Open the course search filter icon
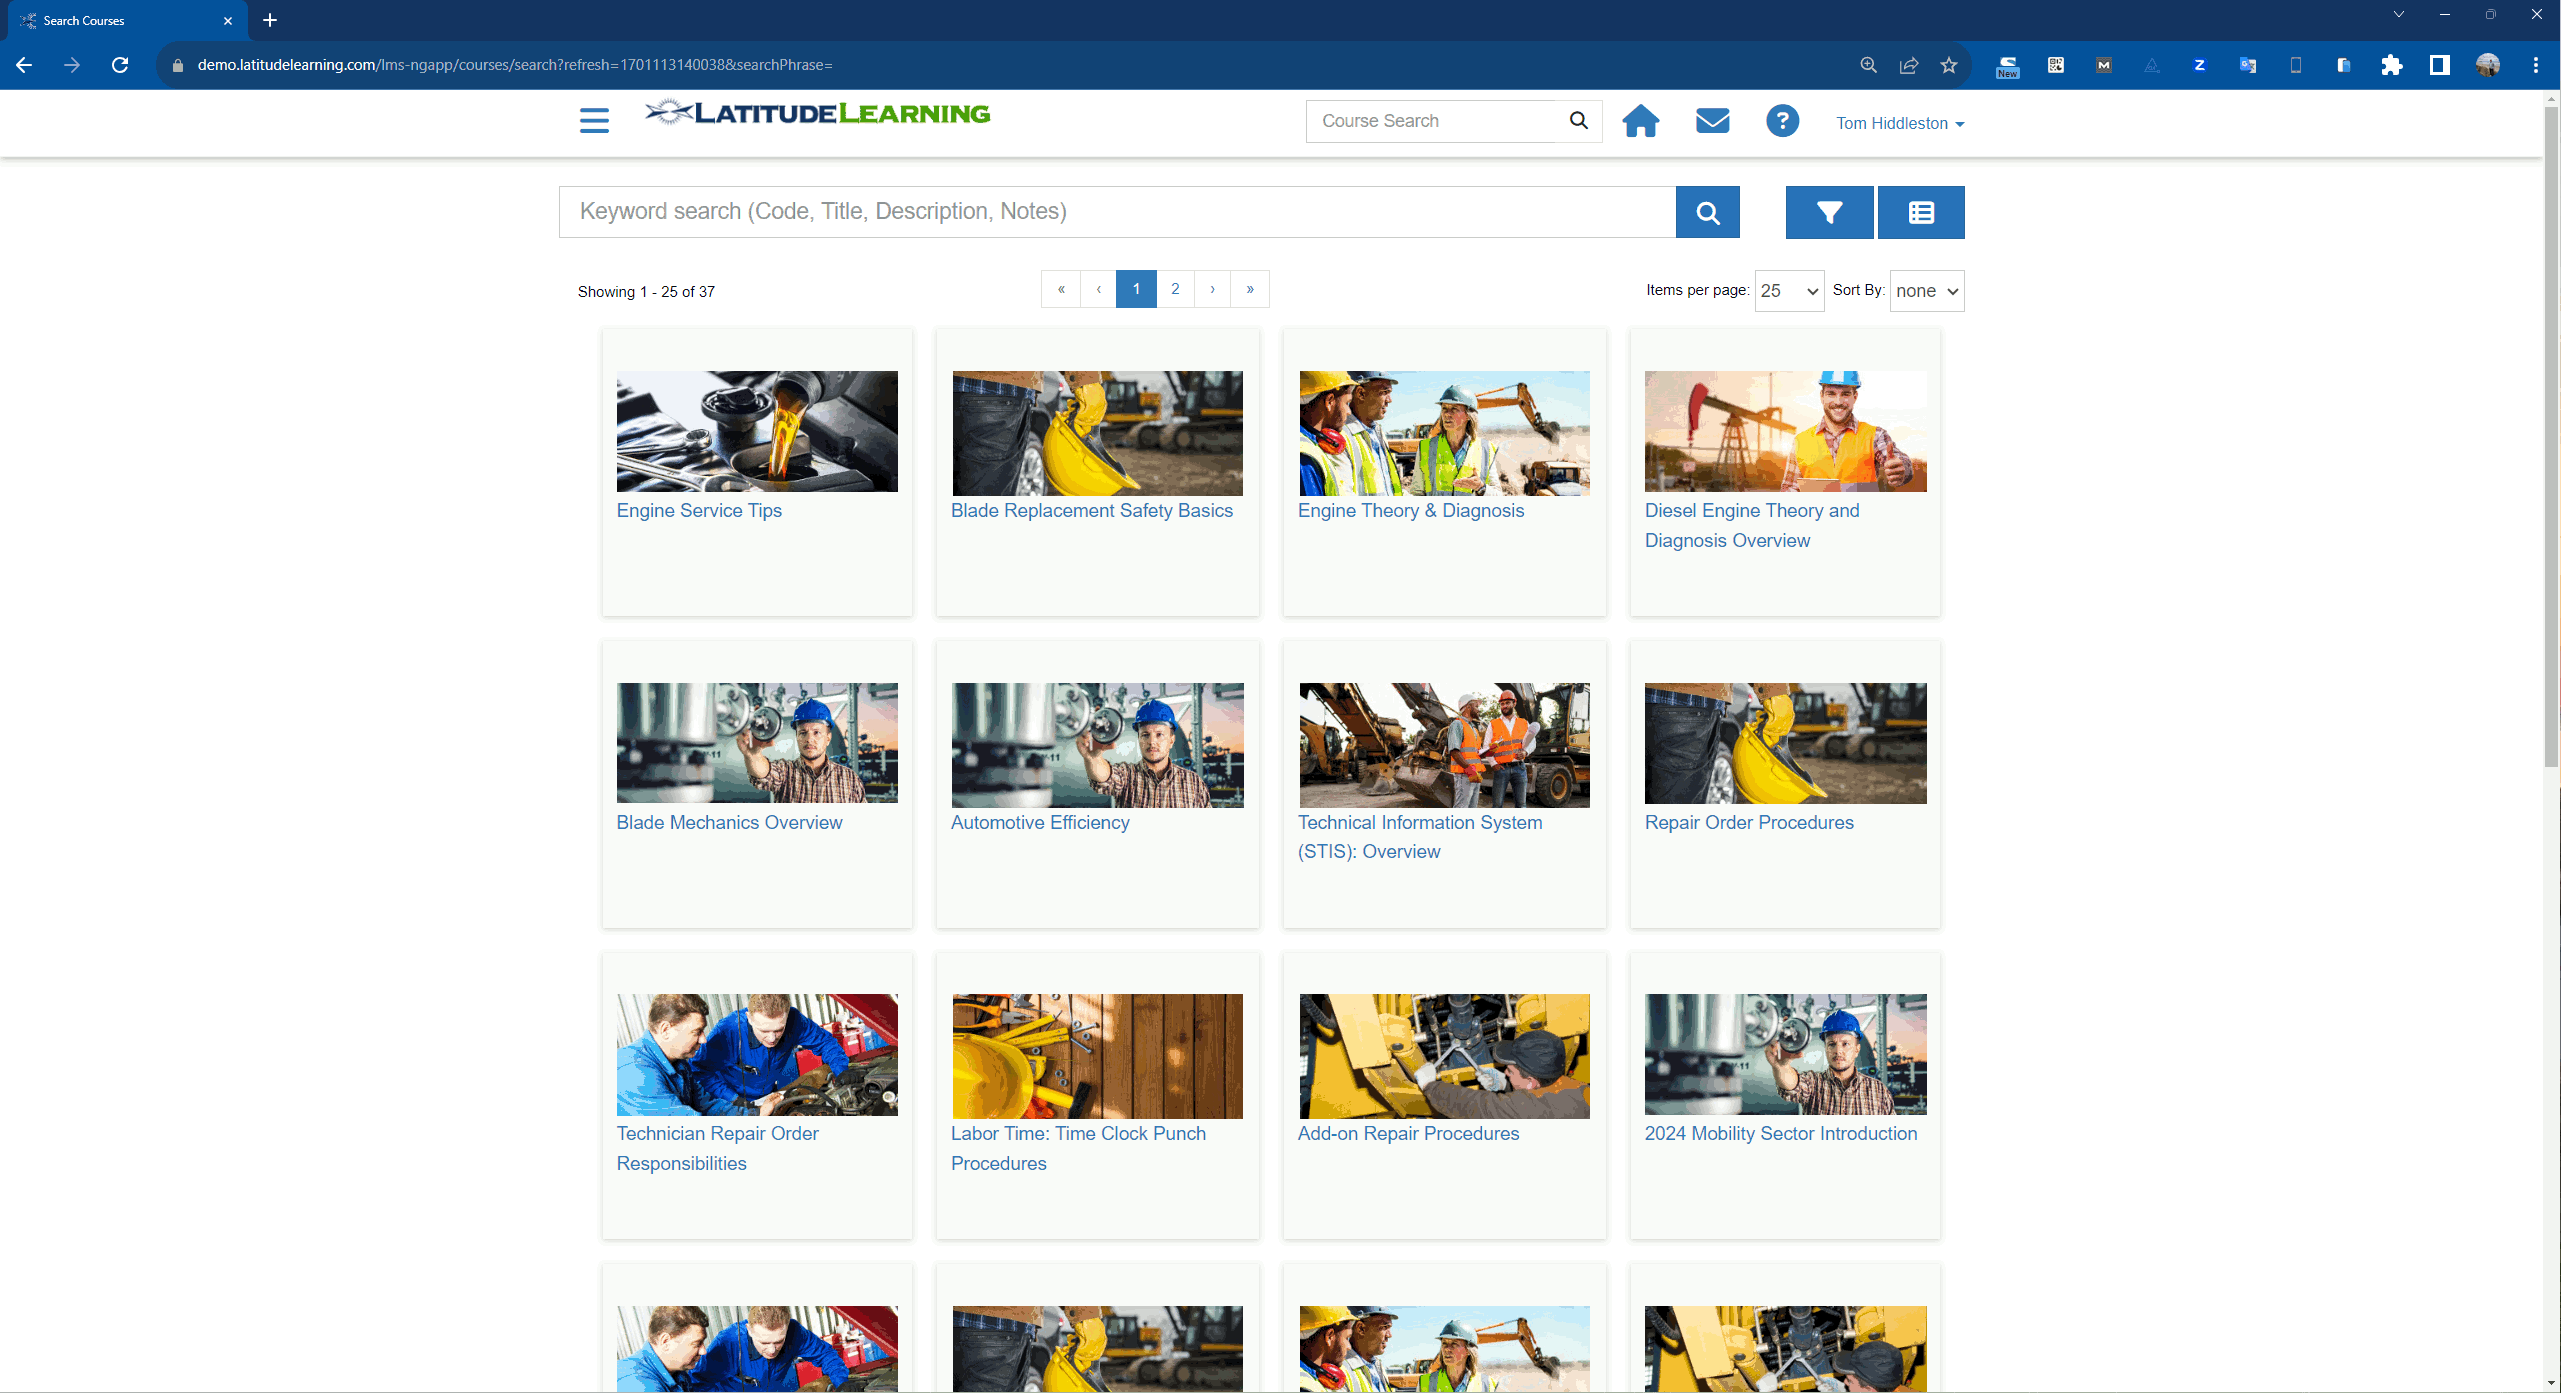The height and width of the screenshot is (1393, 2561). tap(1829, 212)
